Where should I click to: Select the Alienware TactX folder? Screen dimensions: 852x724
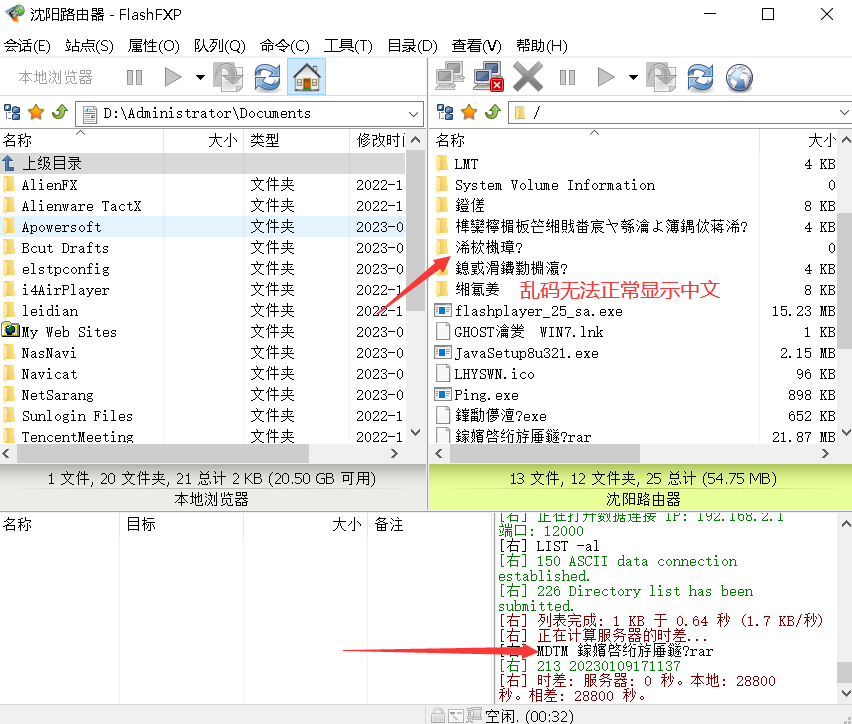tap(202, 206)
